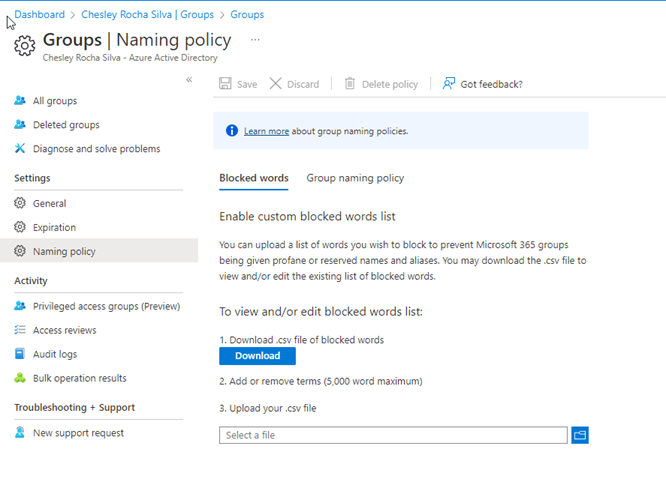Open the Learn more link
Viewport: 666px width, 488px height.
(x=266, y=131)
